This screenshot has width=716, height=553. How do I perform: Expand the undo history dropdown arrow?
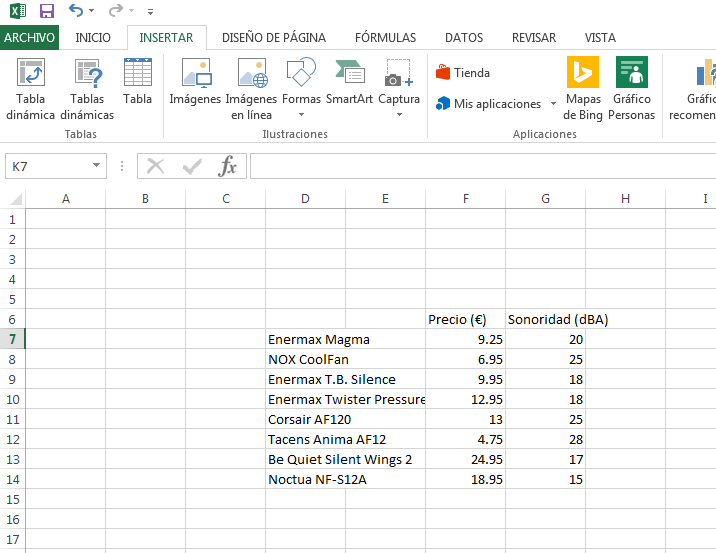tap(91, 10)
